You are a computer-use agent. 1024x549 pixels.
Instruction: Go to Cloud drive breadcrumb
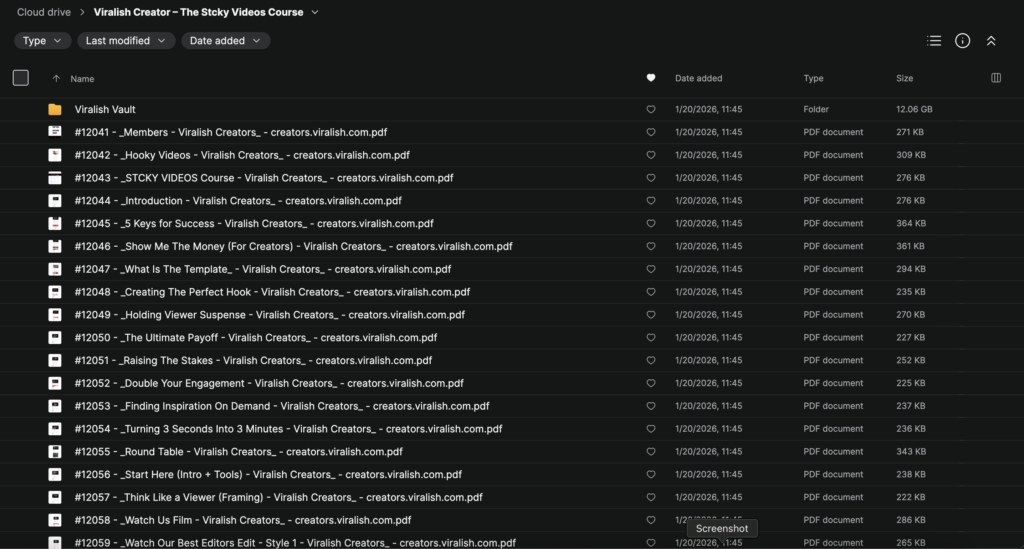click(x=44, y=12)
